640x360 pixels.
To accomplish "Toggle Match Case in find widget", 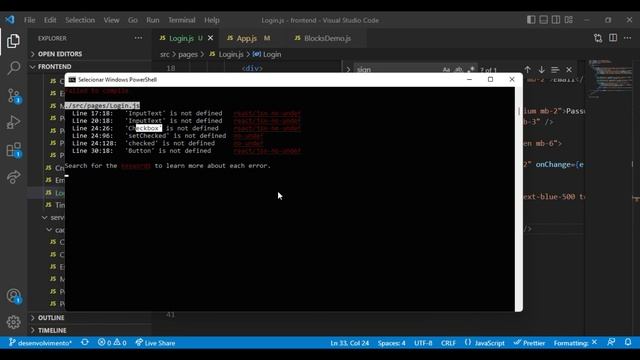I will (447, 70).
